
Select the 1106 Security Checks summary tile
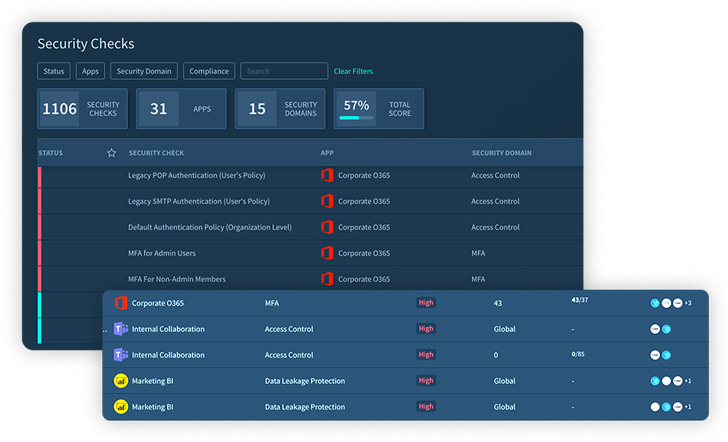tap(83, 109)
